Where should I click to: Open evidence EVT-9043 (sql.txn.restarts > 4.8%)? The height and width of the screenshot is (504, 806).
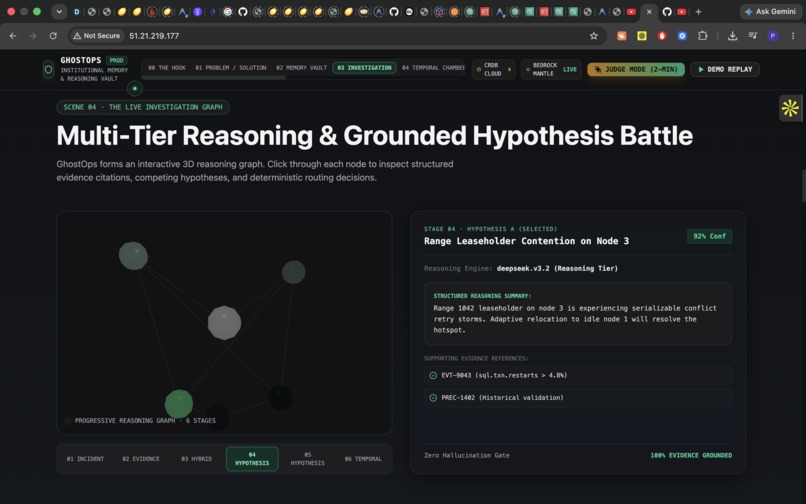(578, 375)
